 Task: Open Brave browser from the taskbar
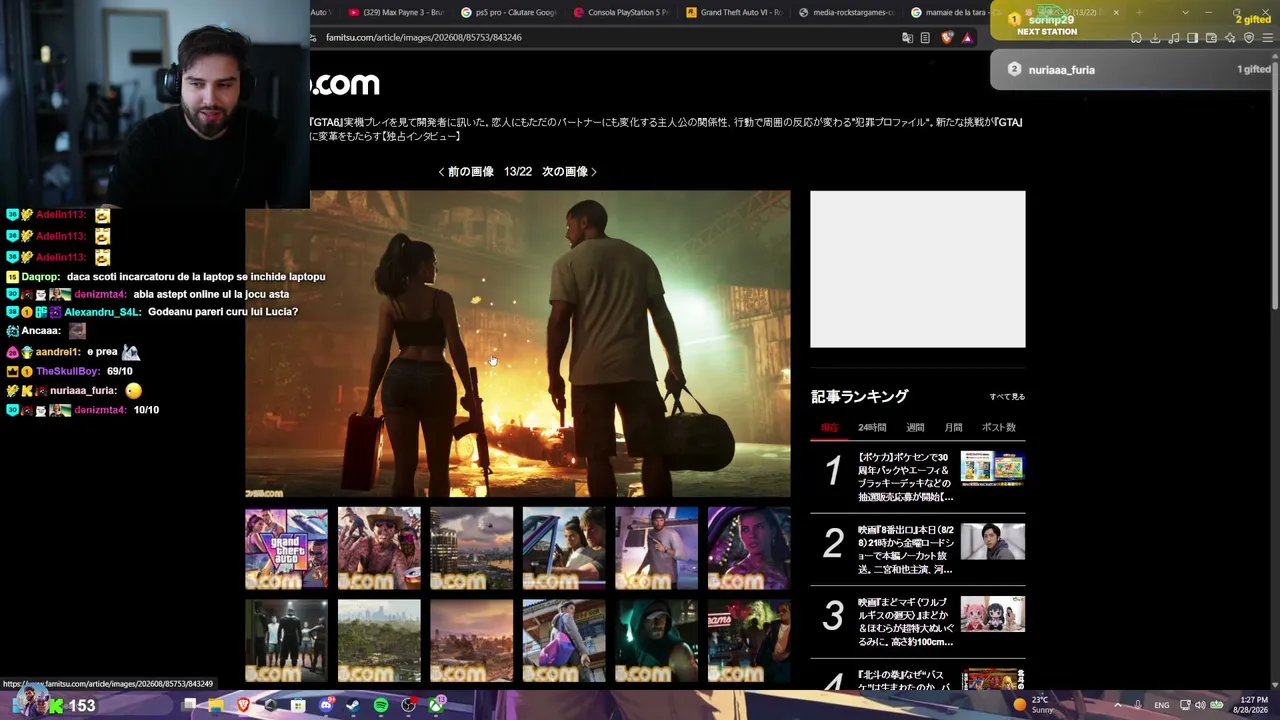pos(243,706)
